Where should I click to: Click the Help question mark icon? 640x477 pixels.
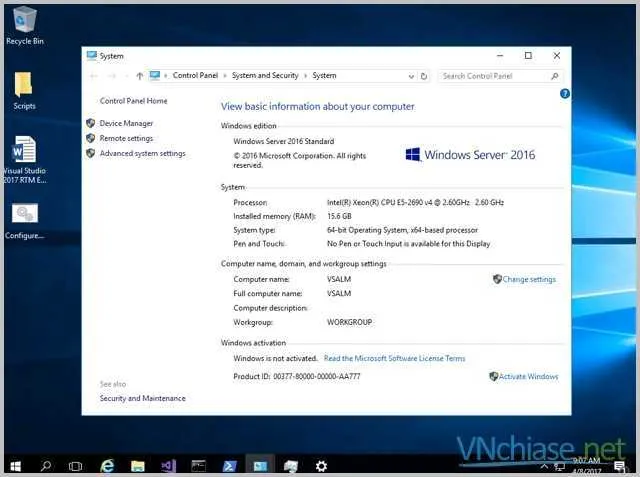point(565,94)
